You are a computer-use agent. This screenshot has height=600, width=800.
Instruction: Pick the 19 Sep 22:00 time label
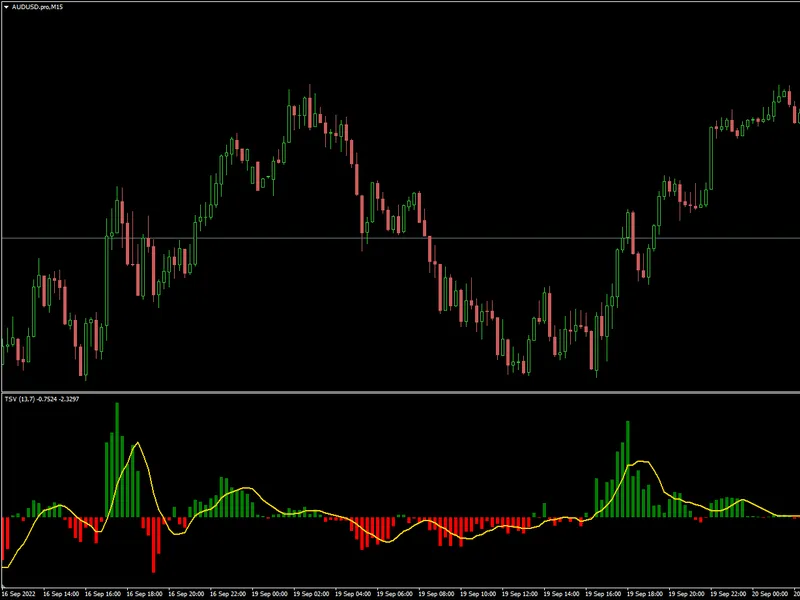click(730, 594)
